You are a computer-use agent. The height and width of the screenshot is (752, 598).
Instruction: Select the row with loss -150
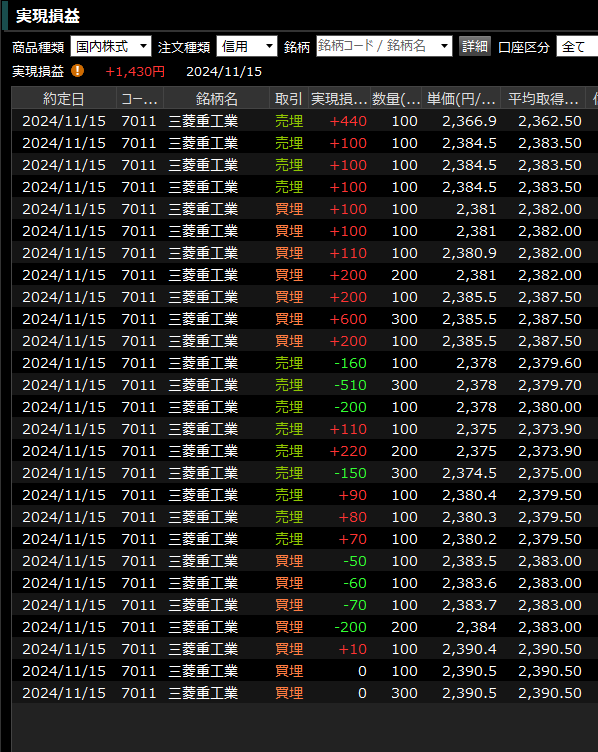point(305,473)
